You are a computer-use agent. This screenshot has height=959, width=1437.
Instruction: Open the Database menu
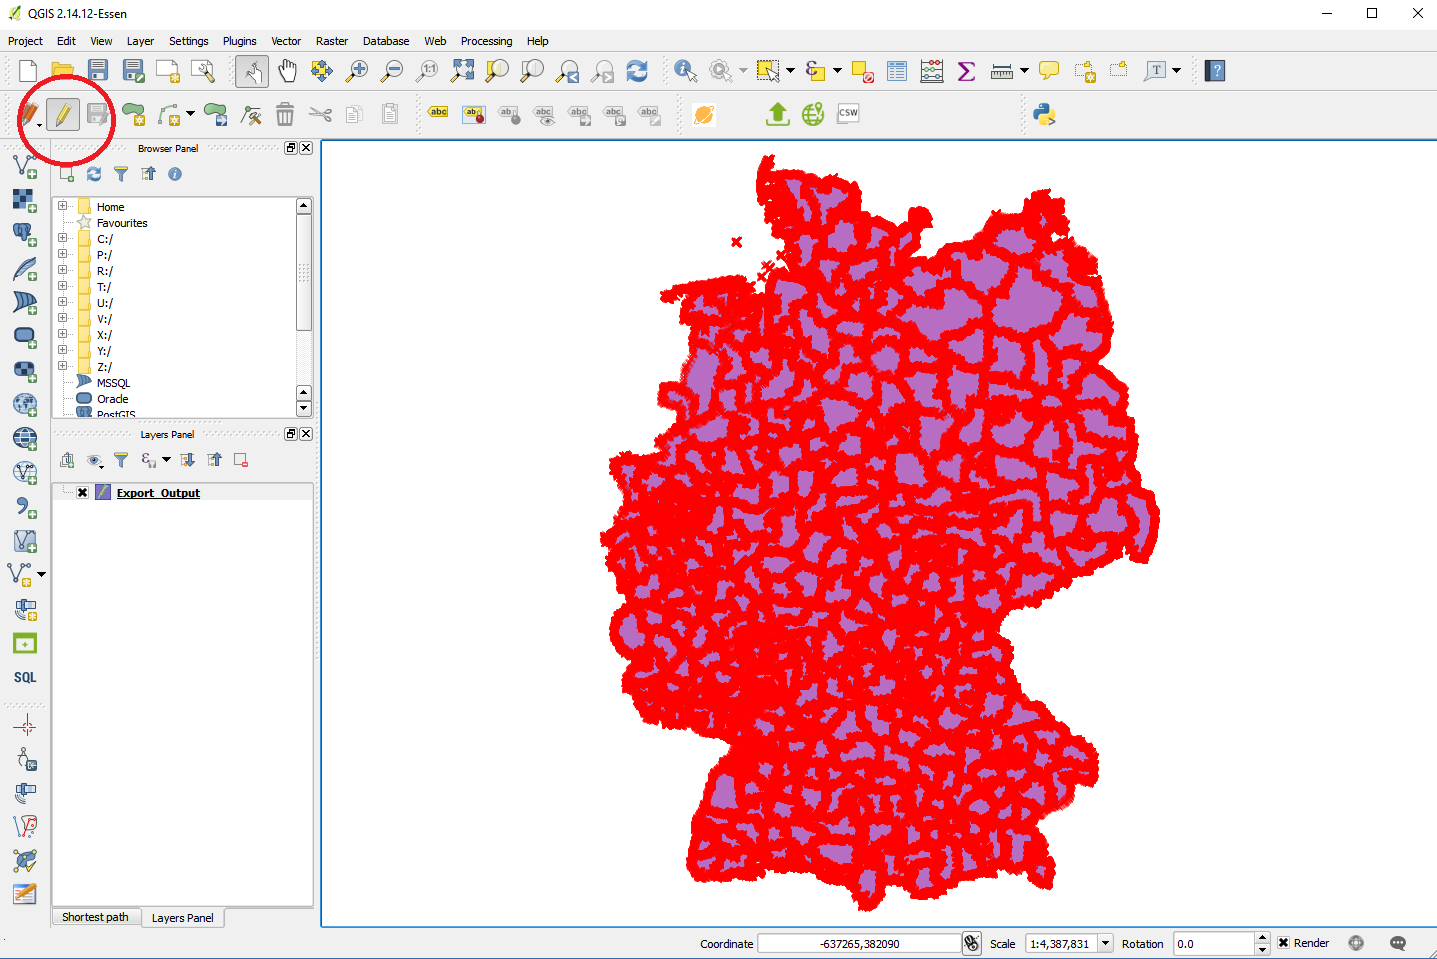(386, 41)
